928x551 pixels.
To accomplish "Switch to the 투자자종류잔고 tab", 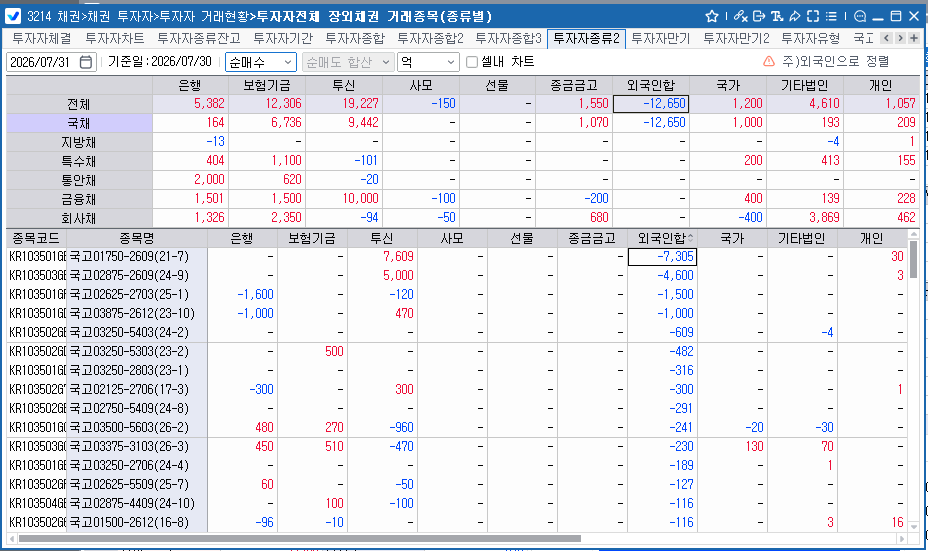I will [x=199, y=38].
